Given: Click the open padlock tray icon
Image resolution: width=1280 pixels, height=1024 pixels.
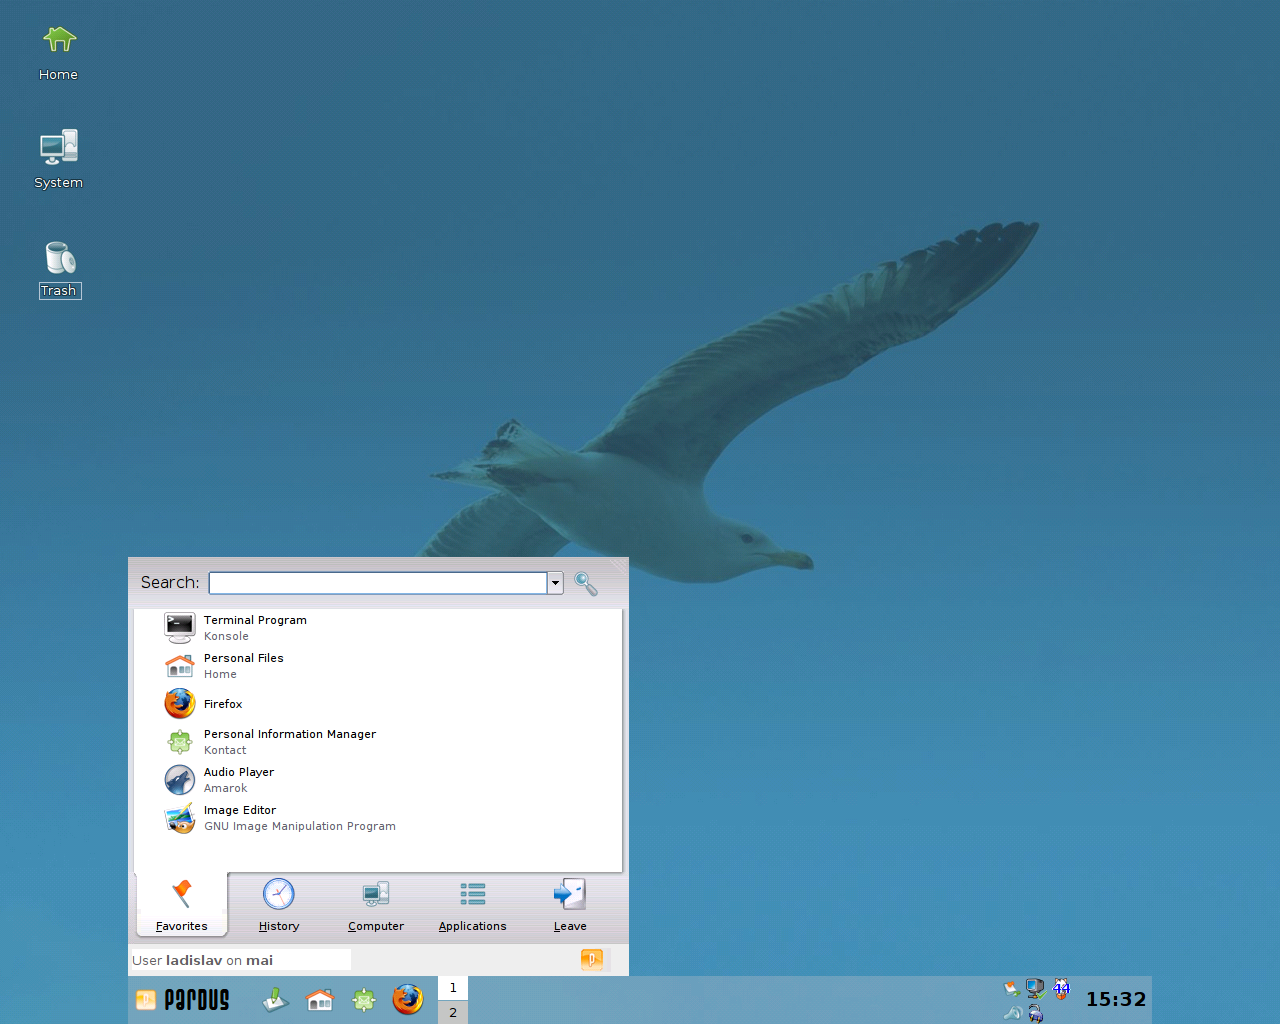Looking at the screenshot, I should [x=1036, y=1013].
